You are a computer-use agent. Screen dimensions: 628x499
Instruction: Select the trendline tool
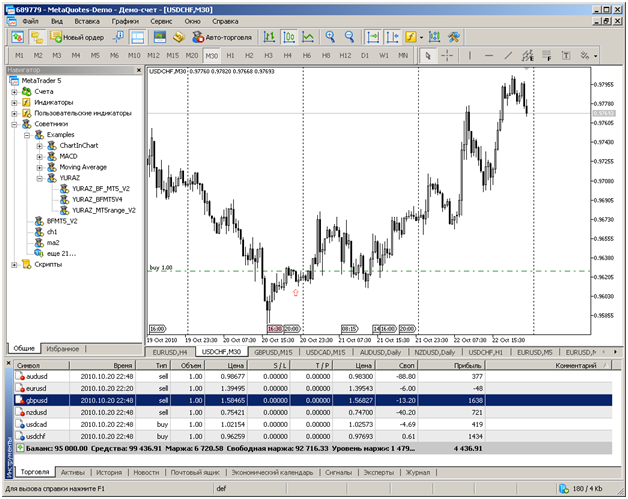coord(508,56)
